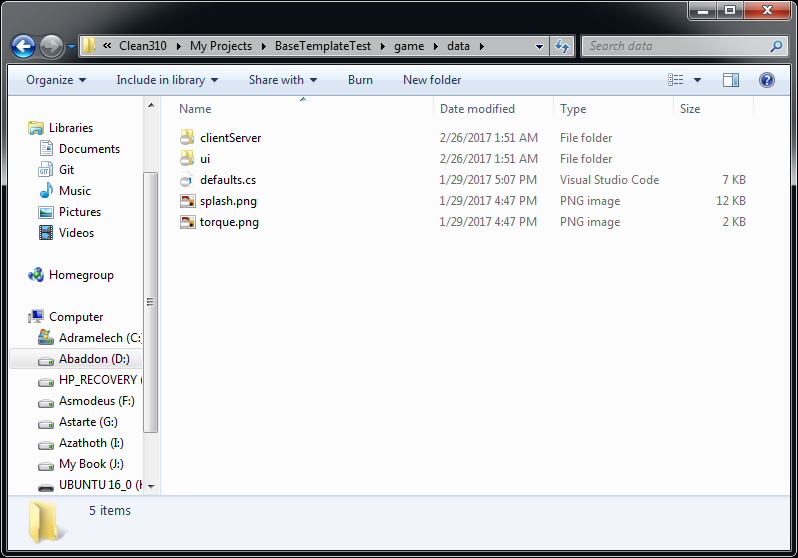The image size is (798, 558).
Task: Click My Projects breadcrumb segment
Action: point(221,46)
